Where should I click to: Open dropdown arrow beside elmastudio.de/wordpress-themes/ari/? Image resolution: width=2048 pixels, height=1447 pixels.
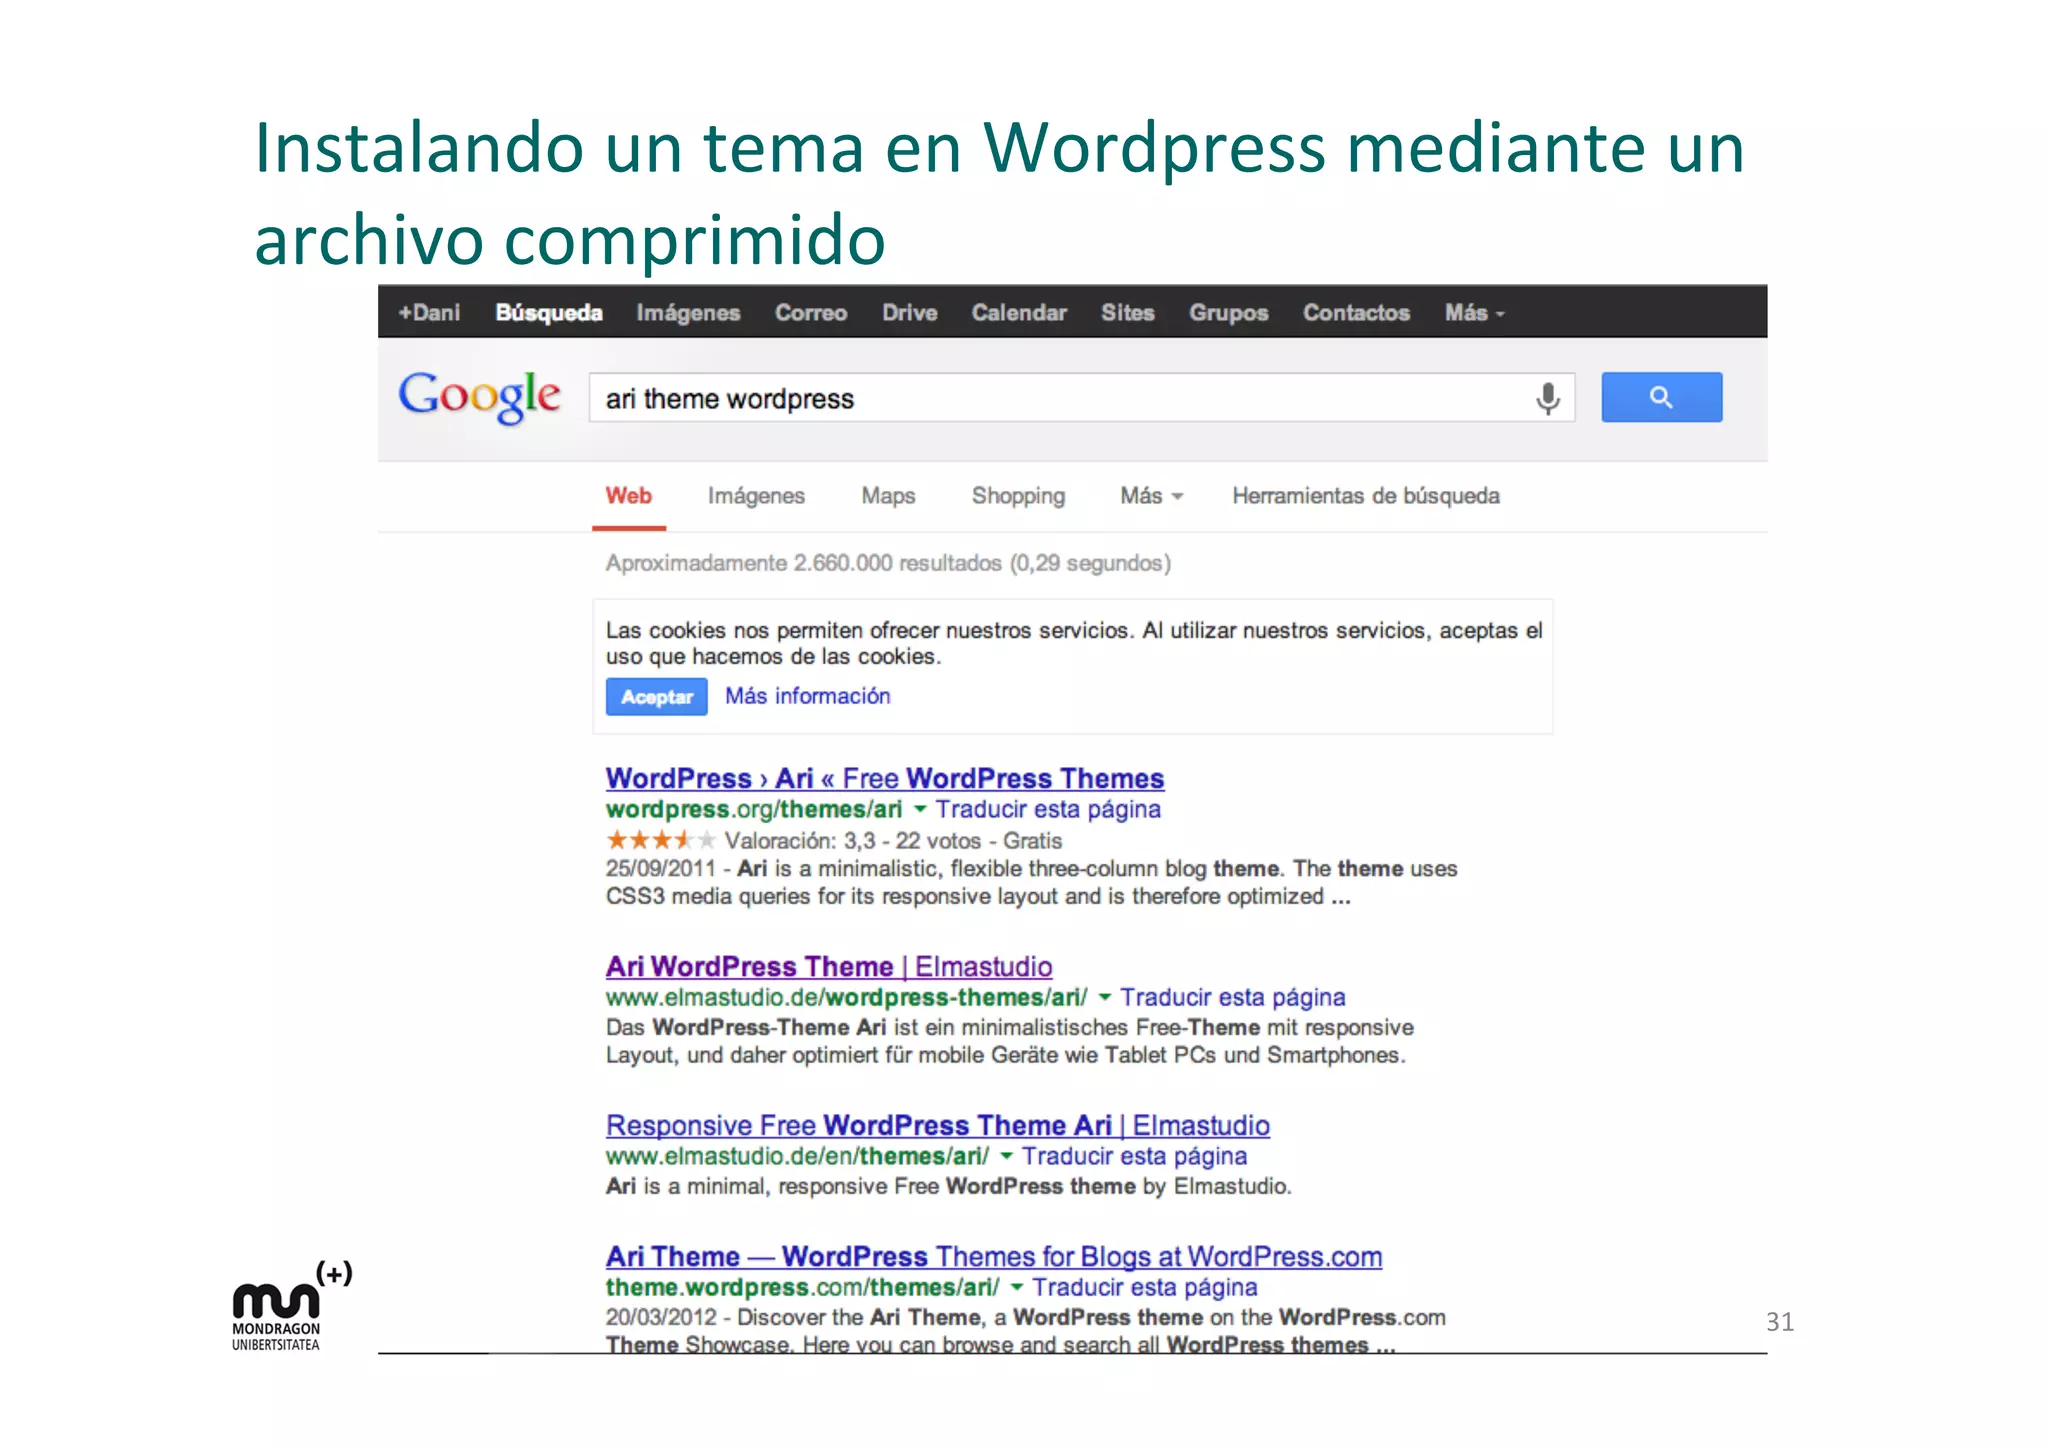(1105, 997)
